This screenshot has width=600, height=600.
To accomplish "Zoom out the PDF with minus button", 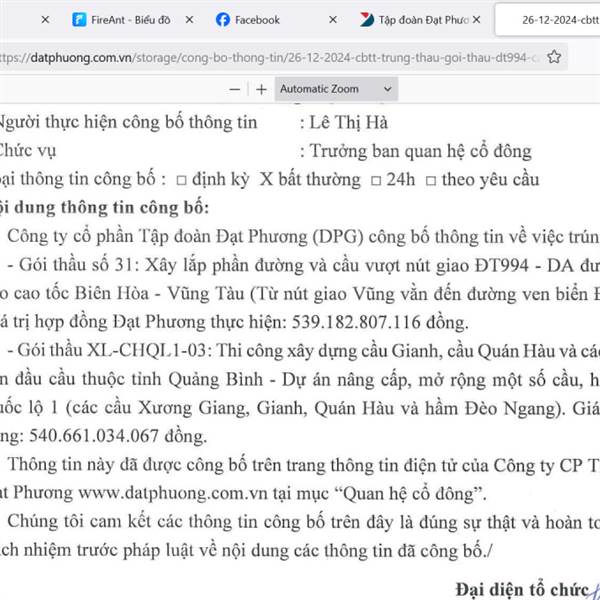I will pos(235,90).
